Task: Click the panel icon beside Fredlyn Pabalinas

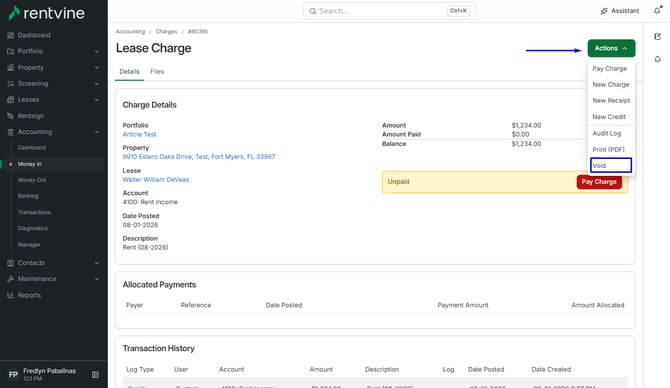Action: pyautogui.click(x=95, y=375)
